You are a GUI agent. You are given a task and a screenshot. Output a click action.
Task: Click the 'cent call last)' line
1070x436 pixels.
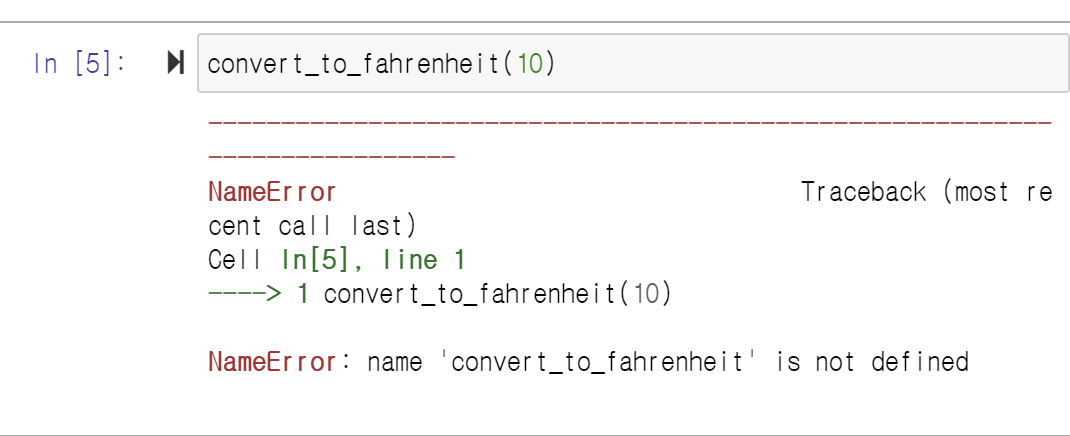(312, 226)
